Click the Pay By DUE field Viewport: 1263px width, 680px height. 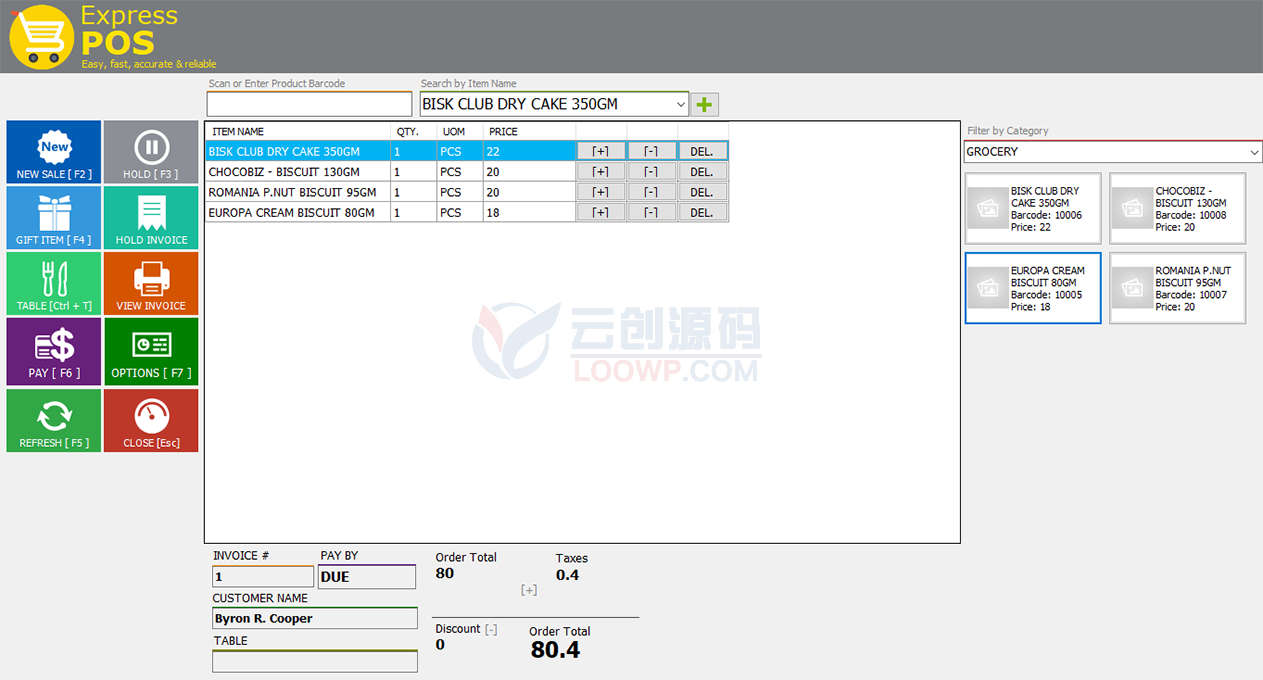click(367, 577)
